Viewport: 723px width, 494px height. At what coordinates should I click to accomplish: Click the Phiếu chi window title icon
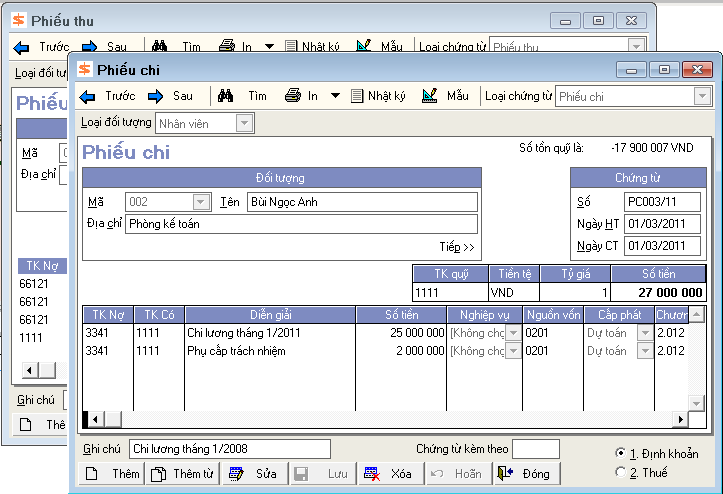point(85,69)
